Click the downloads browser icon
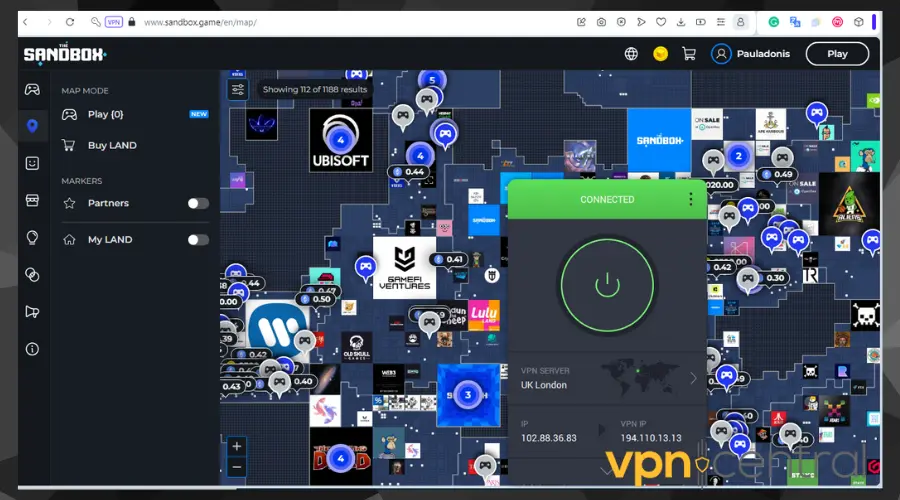The width and height of the screenshot is (900, 500). pyautogui.click(x=681, y=22)
